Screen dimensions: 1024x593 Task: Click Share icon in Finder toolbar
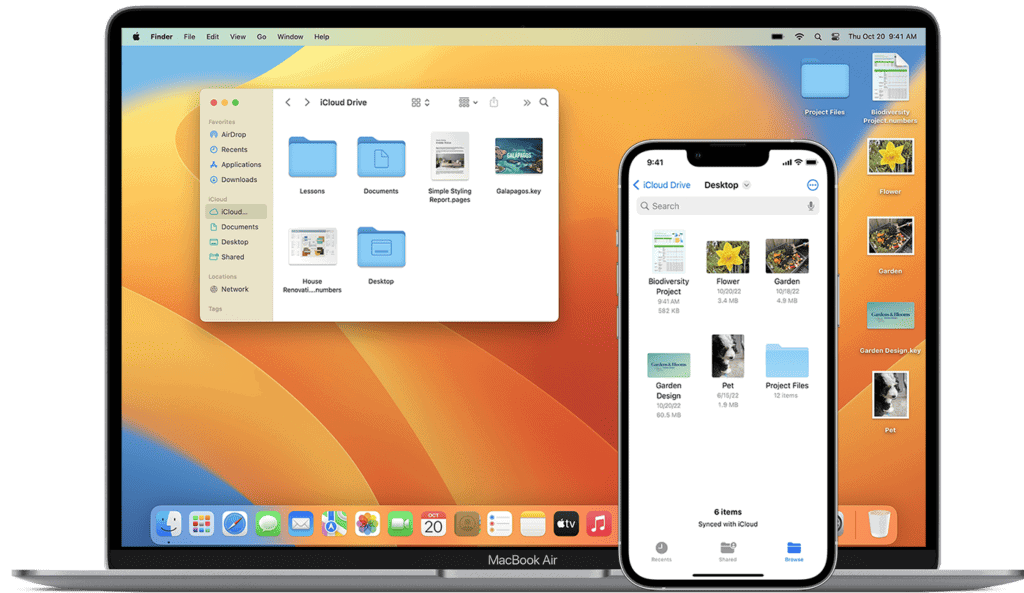pos(494,103)
